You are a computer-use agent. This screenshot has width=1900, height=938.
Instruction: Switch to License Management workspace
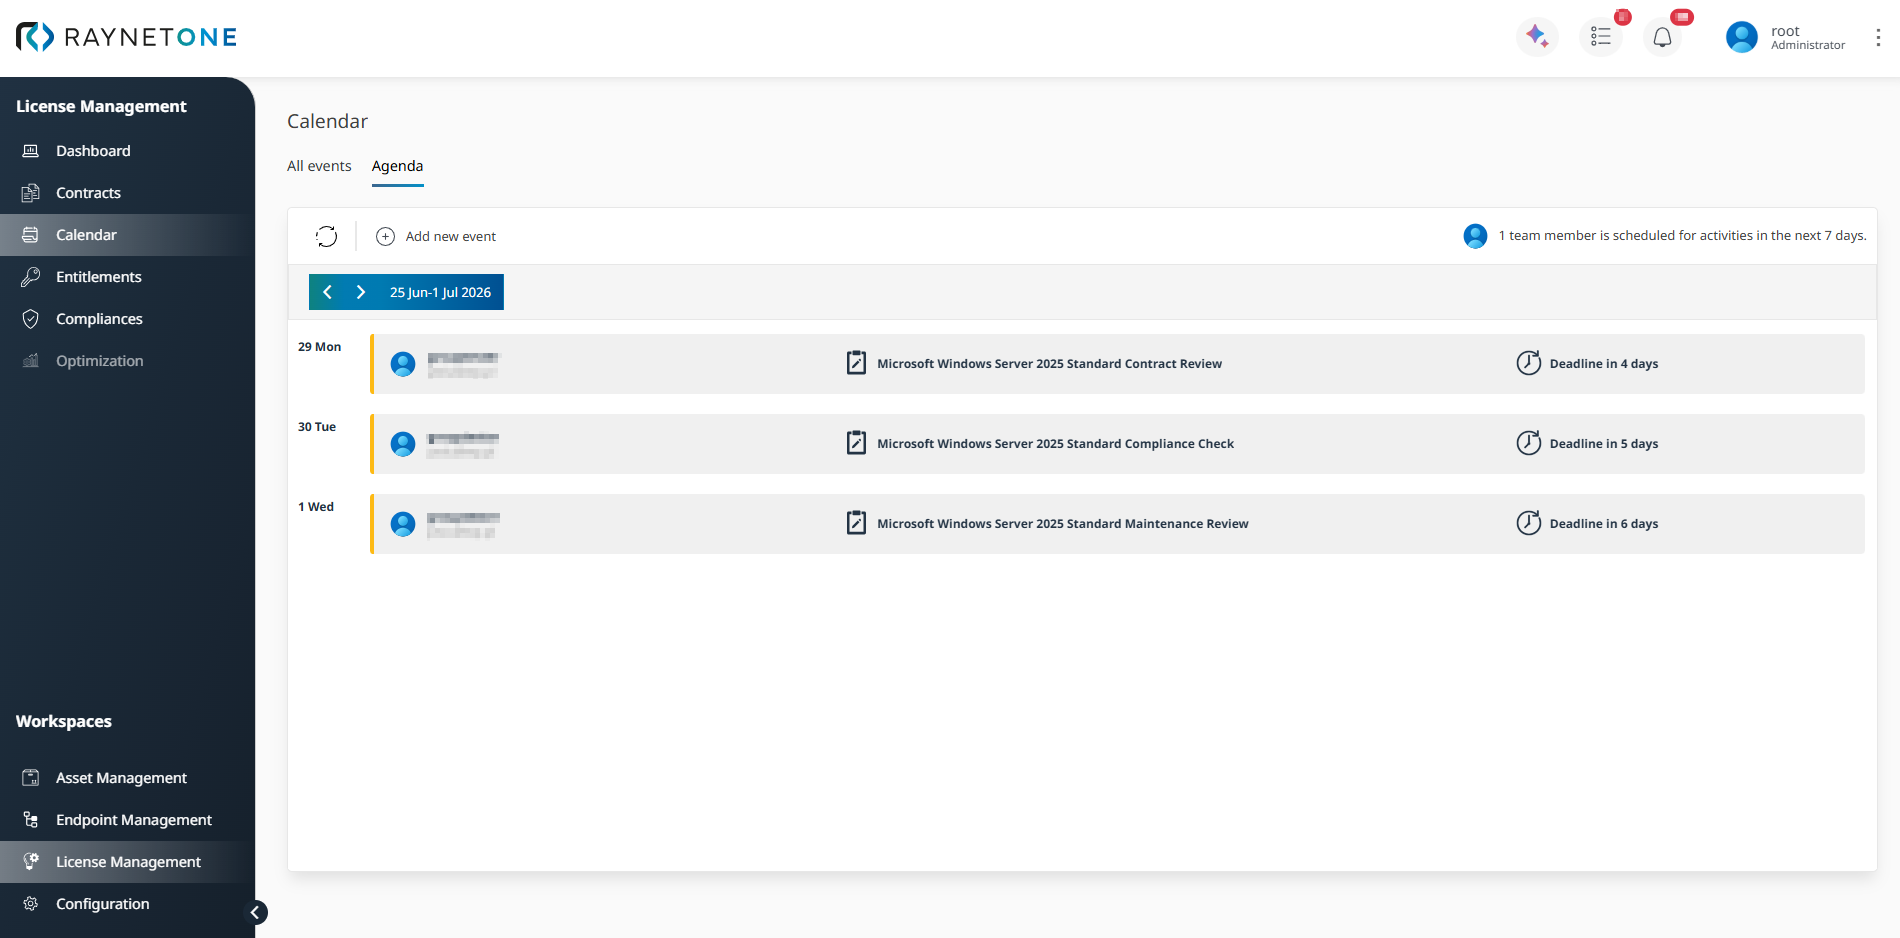(x=127, y=862)
